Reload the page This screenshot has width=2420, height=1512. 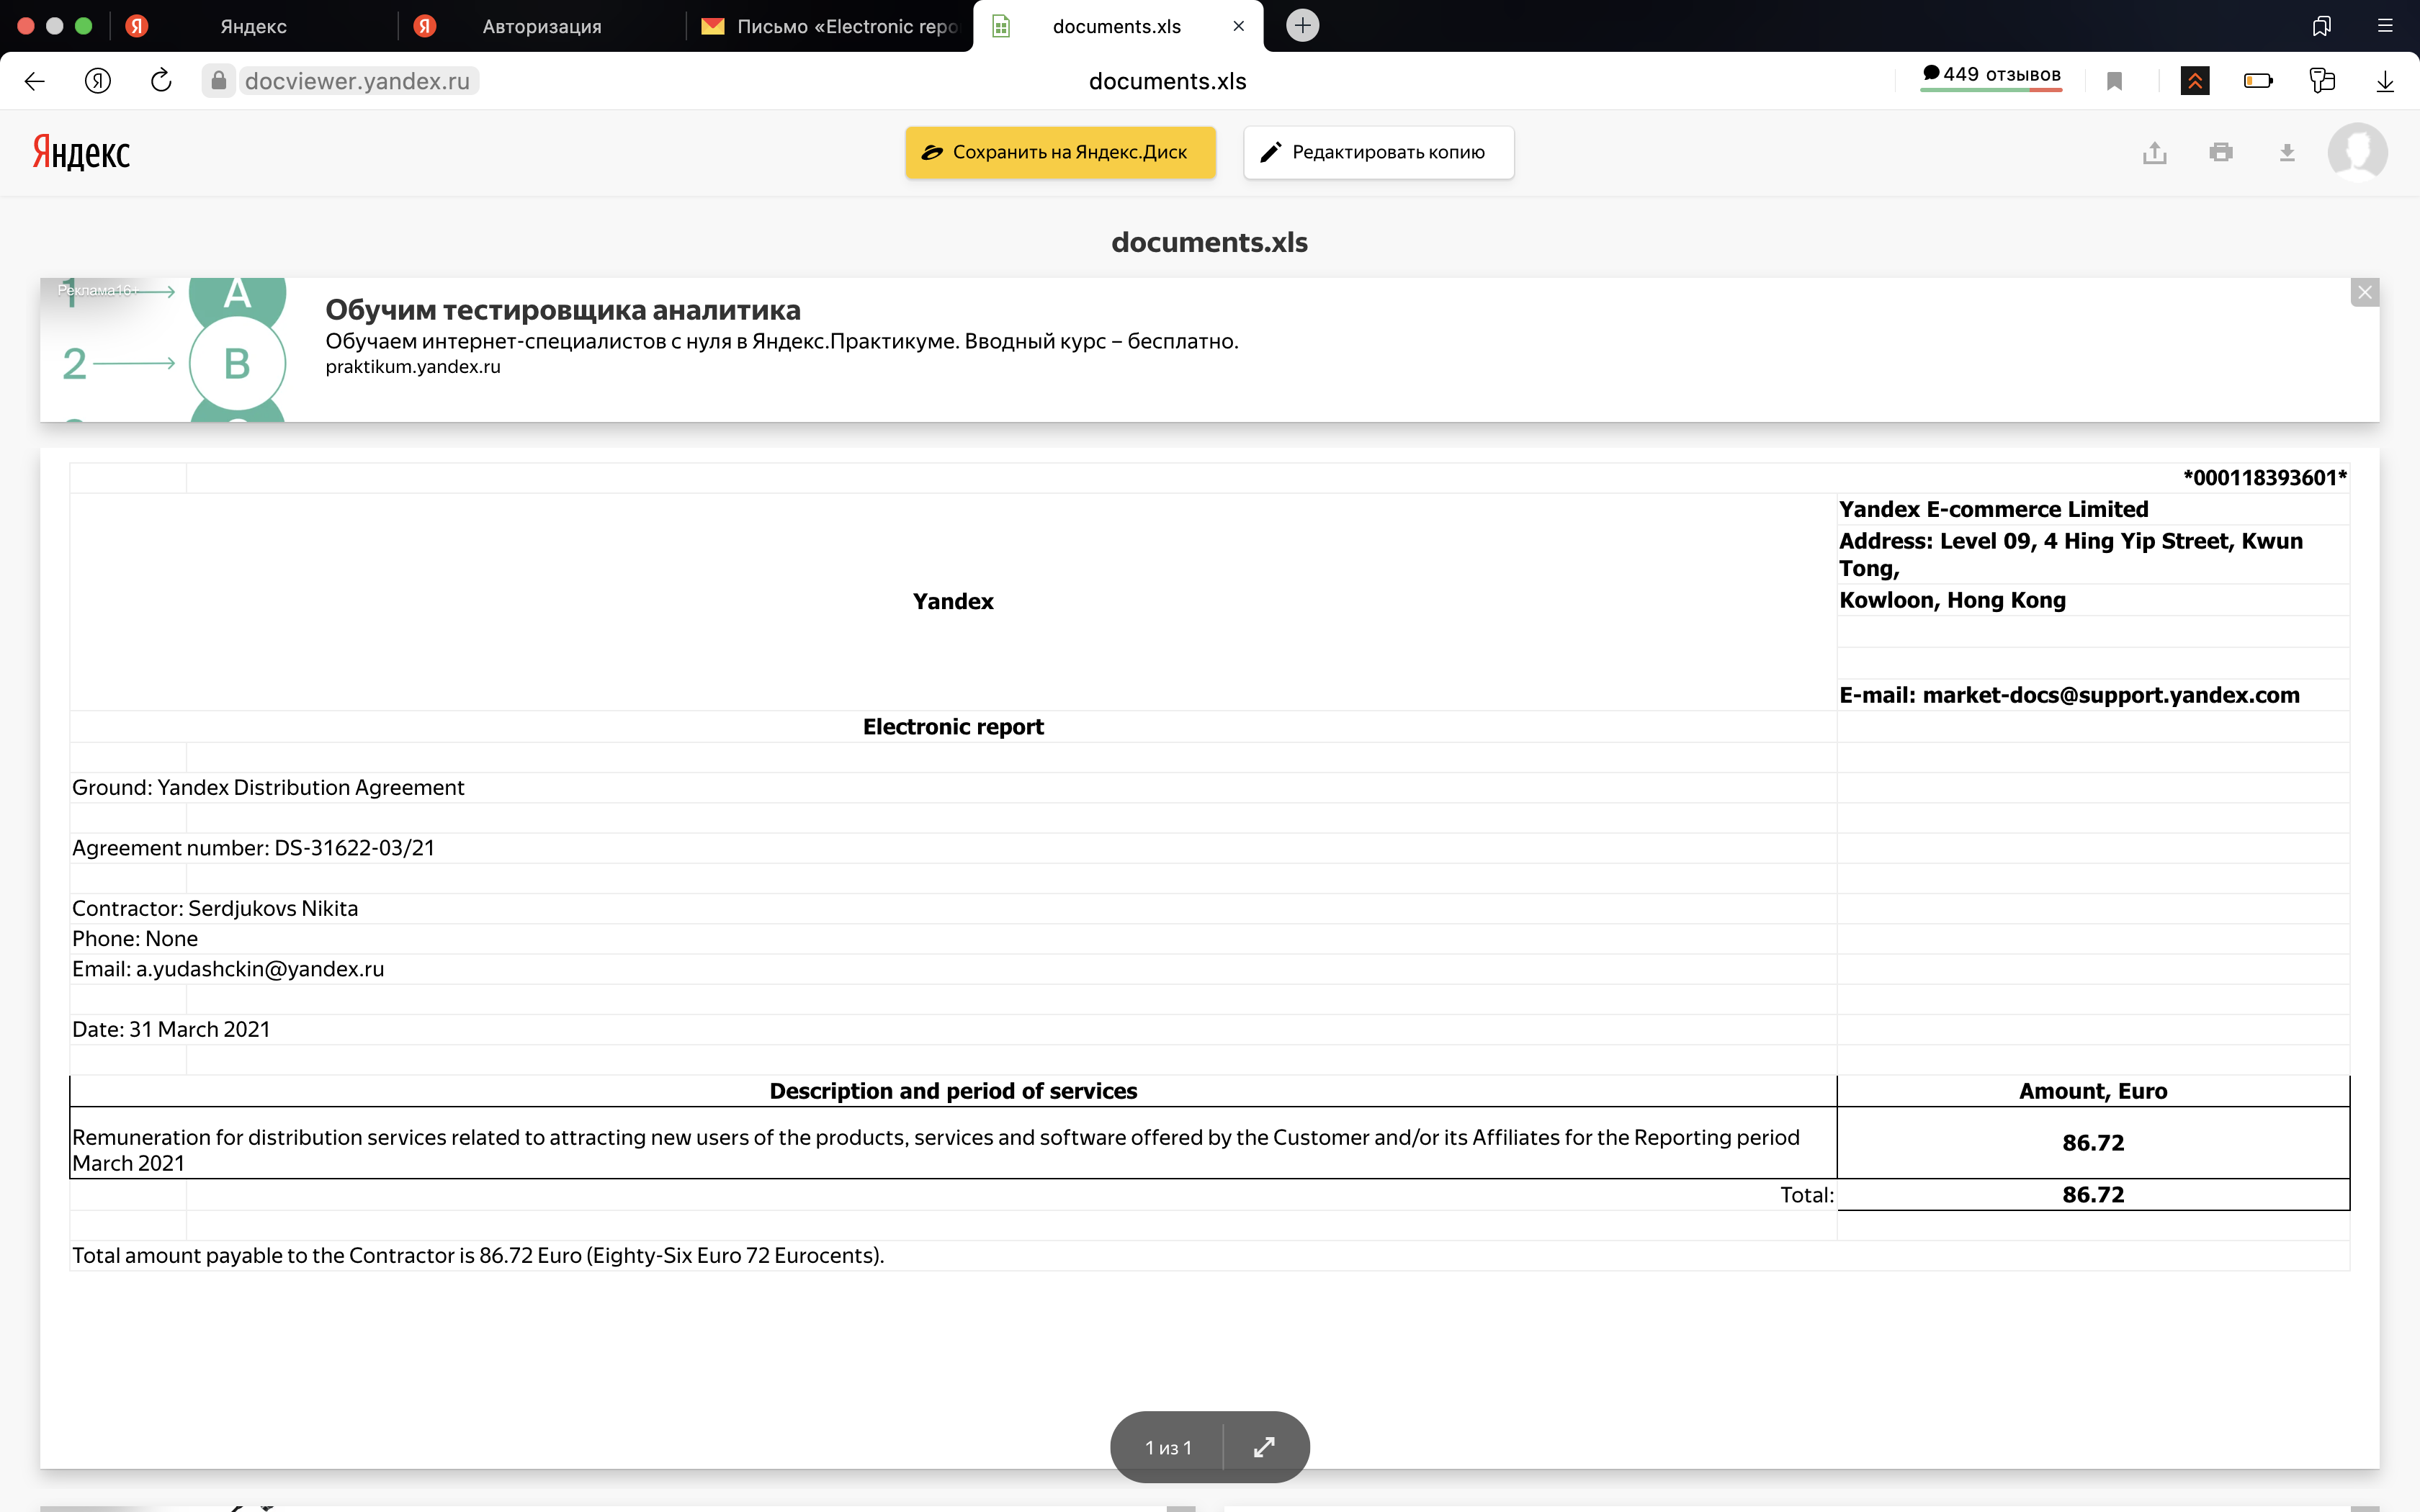[161, 81]
